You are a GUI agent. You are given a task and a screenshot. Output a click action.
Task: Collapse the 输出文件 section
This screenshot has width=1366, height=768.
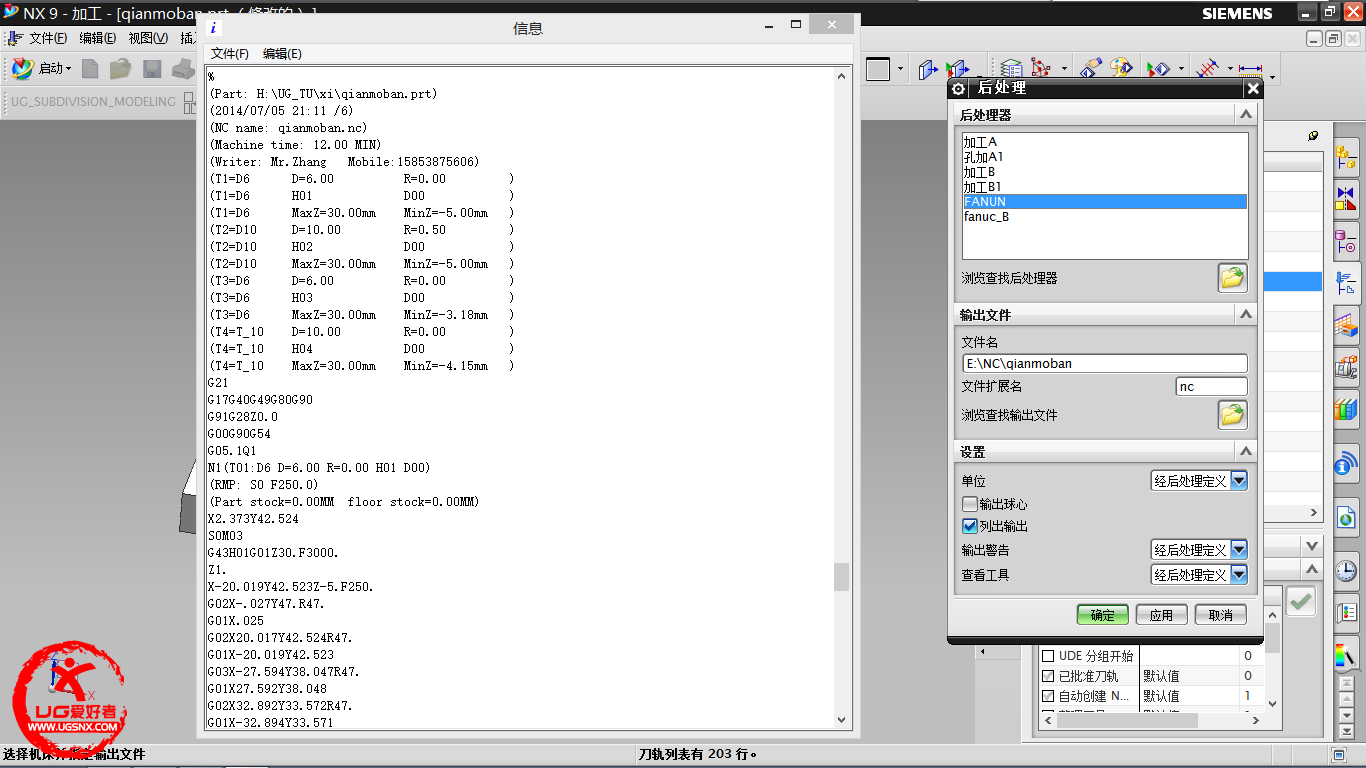coord(1246,314)
